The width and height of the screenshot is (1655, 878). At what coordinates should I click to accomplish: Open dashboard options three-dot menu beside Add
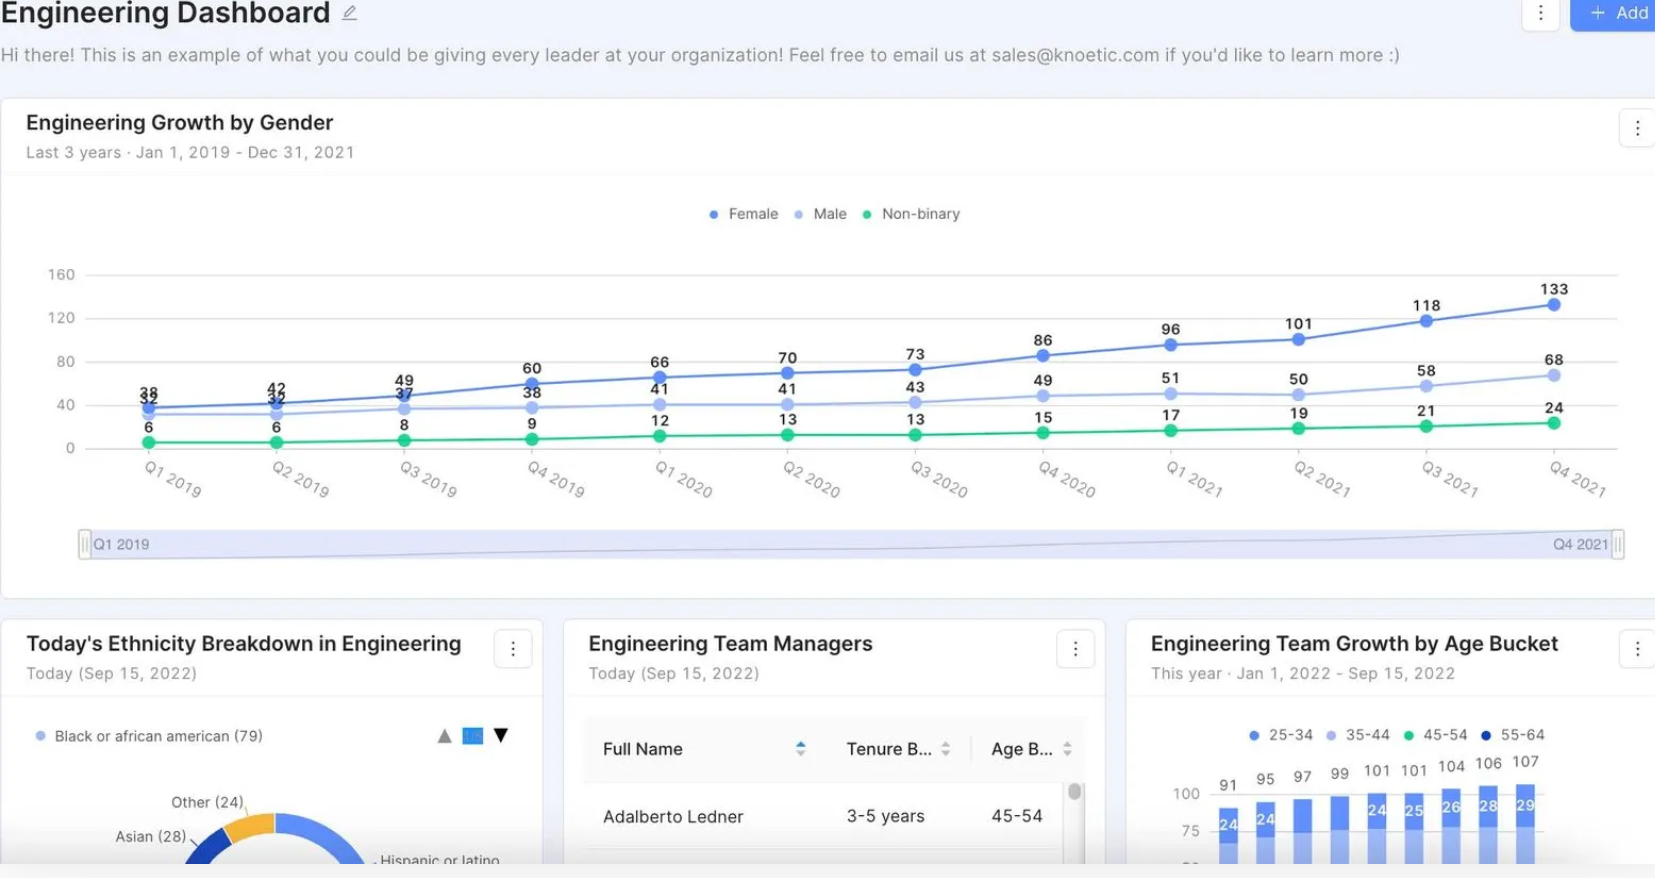[x=1540, y=13]
